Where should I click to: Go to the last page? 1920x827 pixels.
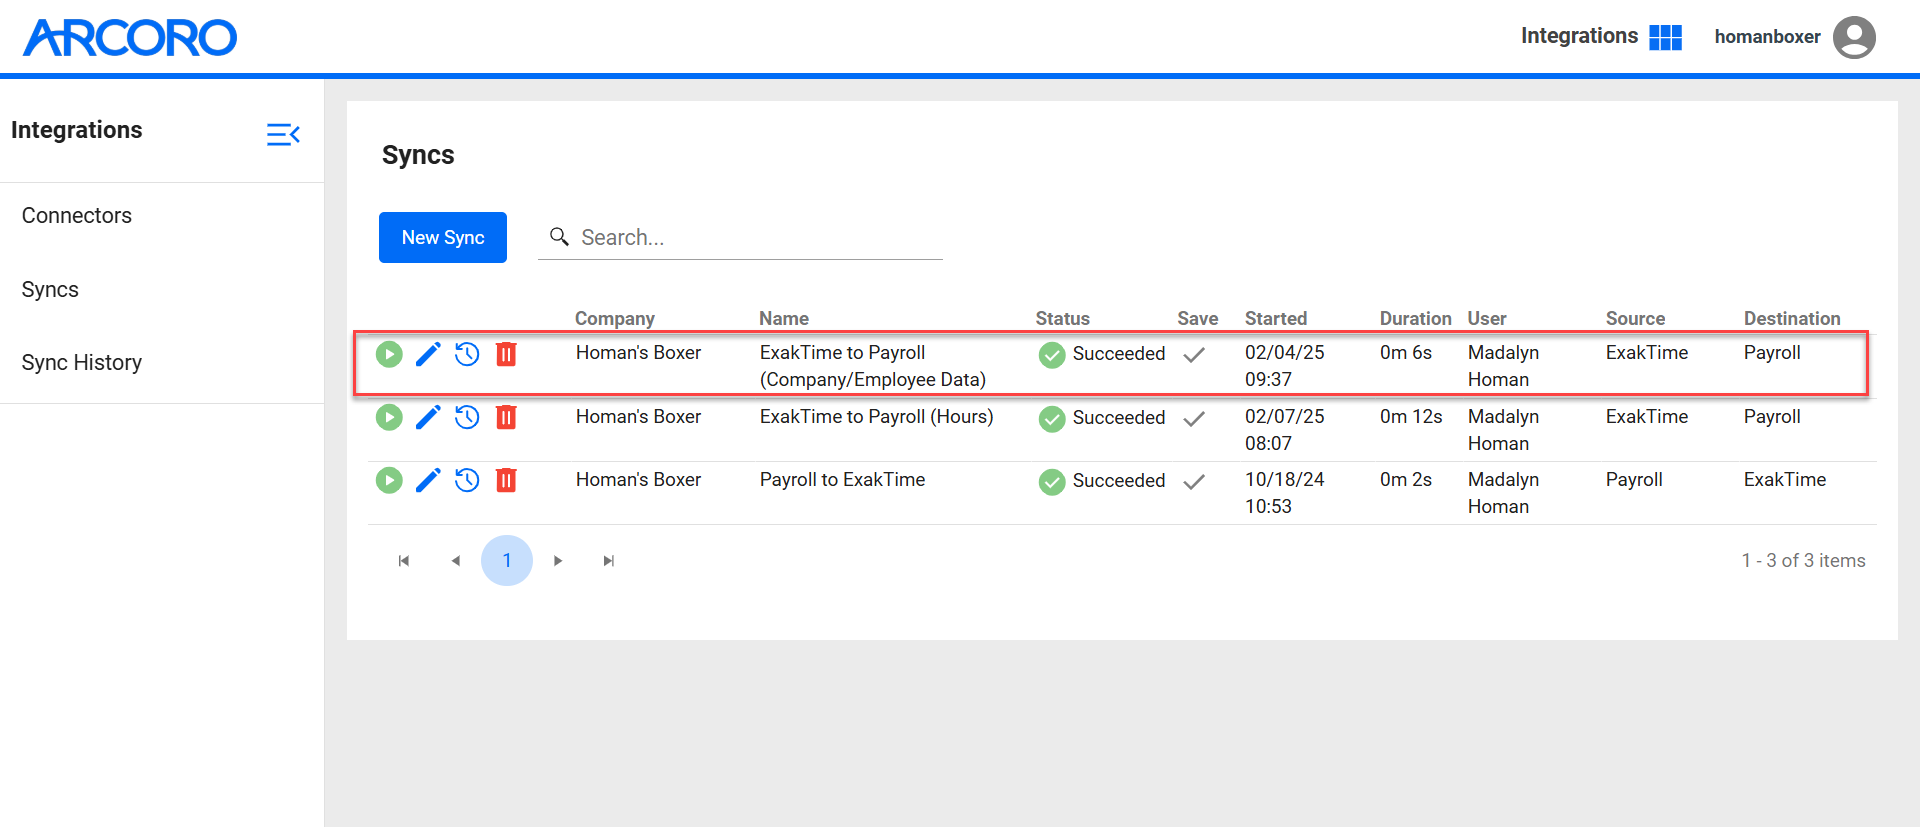[609, 561]
